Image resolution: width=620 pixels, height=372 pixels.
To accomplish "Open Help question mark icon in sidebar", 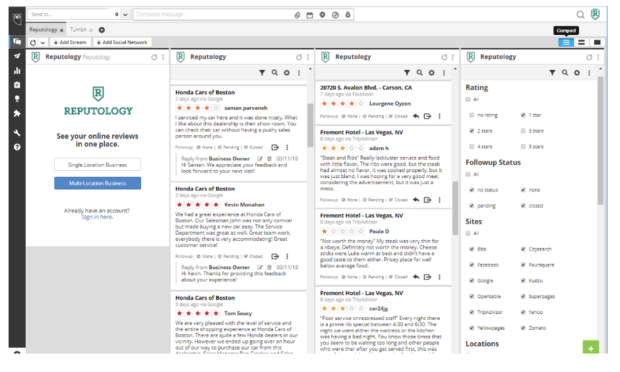I will (17, 147).
